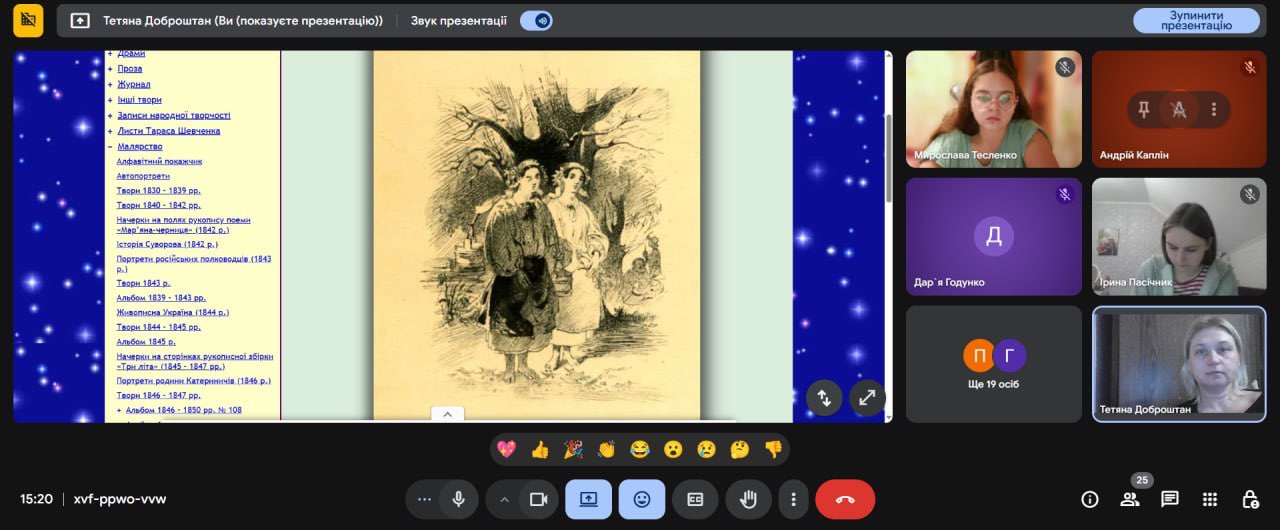Collapse the panel with chevron under the drawing
This screenshot has height=530, width=1280.
click(447, 414)
